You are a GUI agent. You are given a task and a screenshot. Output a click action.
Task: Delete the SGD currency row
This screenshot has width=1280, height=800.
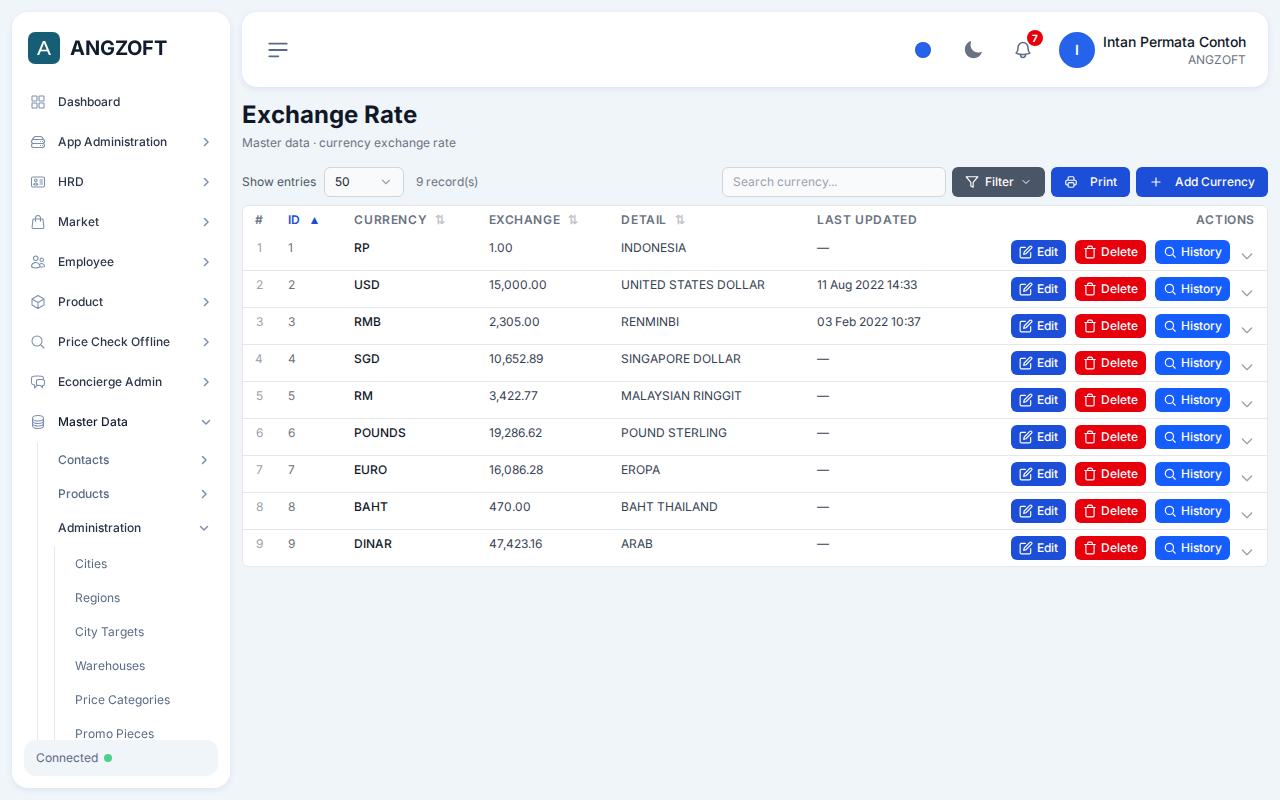(1110, 363)
